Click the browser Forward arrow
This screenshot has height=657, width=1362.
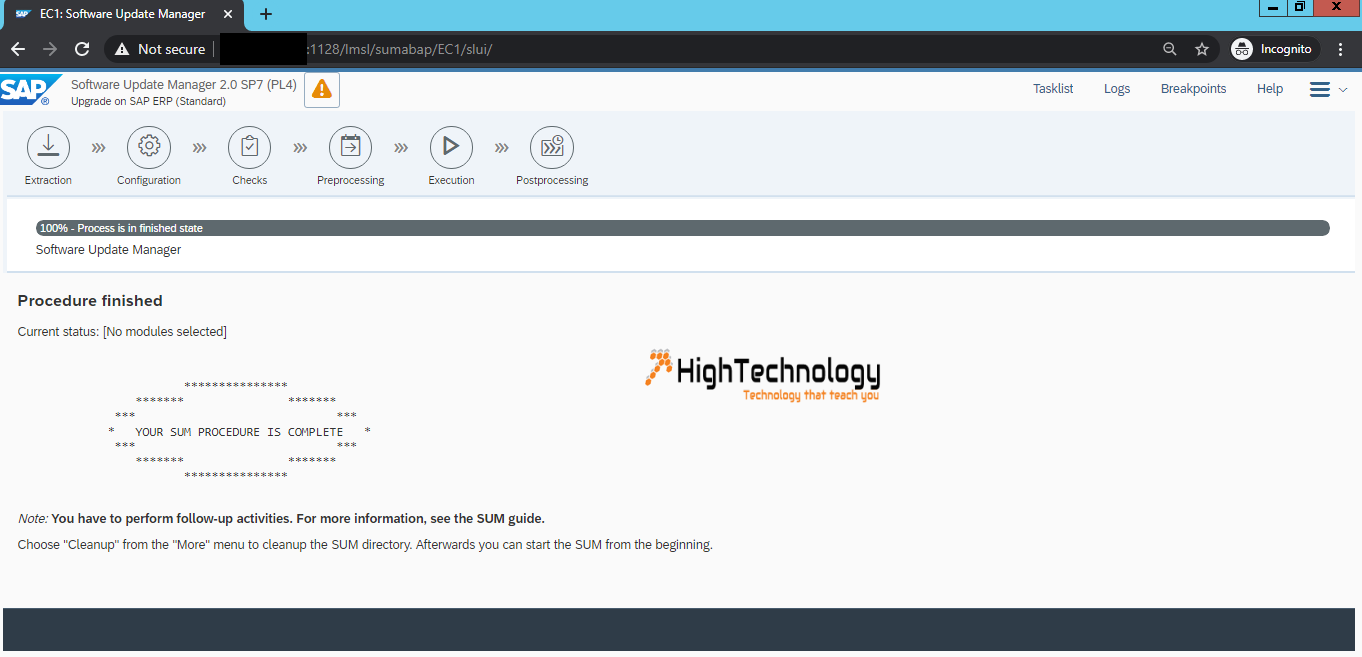(x=50, y=49)
